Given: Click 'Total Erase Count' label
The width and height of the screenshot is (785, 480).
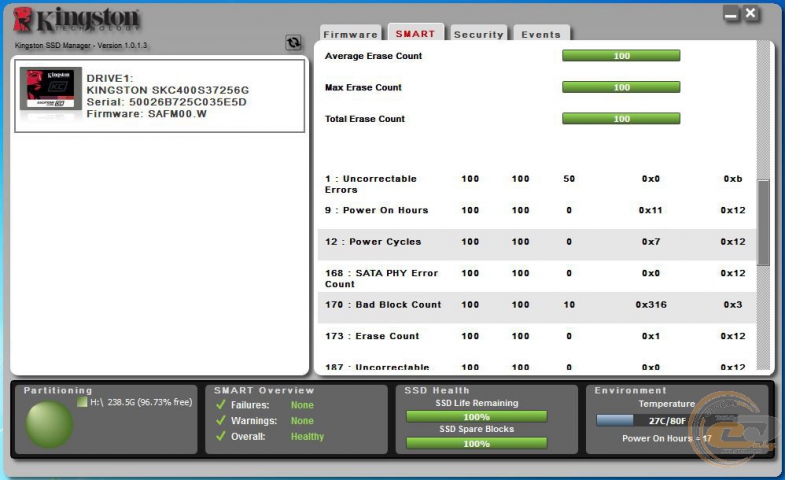Looking at the screenshot, I should pyautogui.click(x=364, y=119).
